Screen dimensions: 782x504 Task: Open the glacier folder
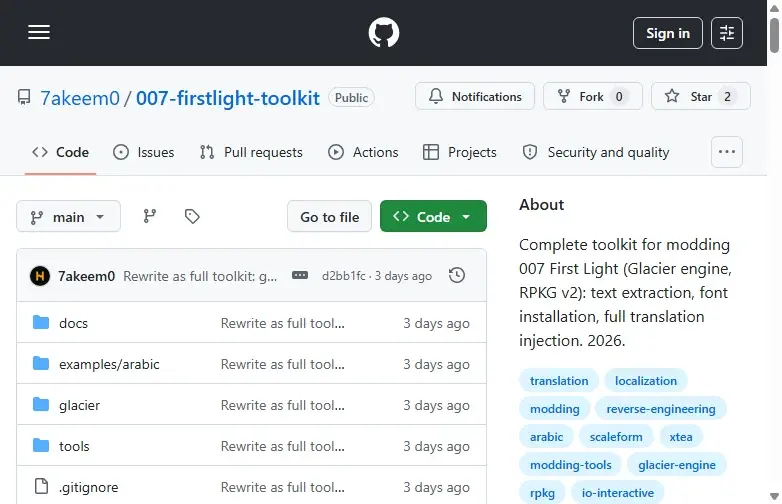pyautogui.click(x=79, y=405)
